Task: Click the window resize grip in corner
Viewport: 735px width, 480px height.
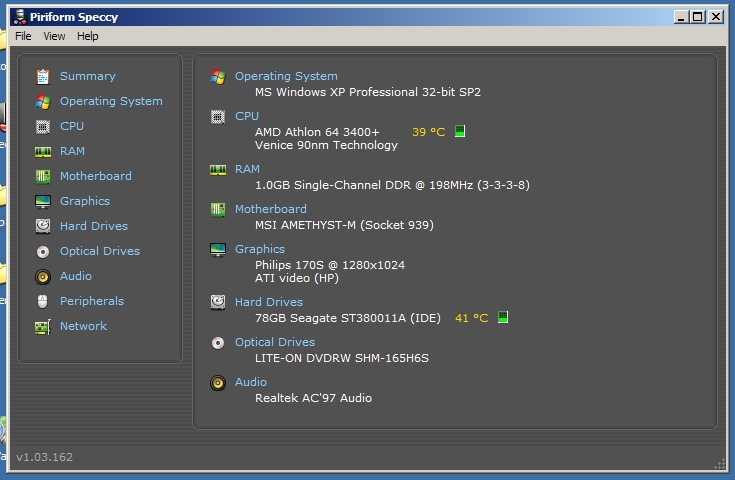Action: coord(720,464)
